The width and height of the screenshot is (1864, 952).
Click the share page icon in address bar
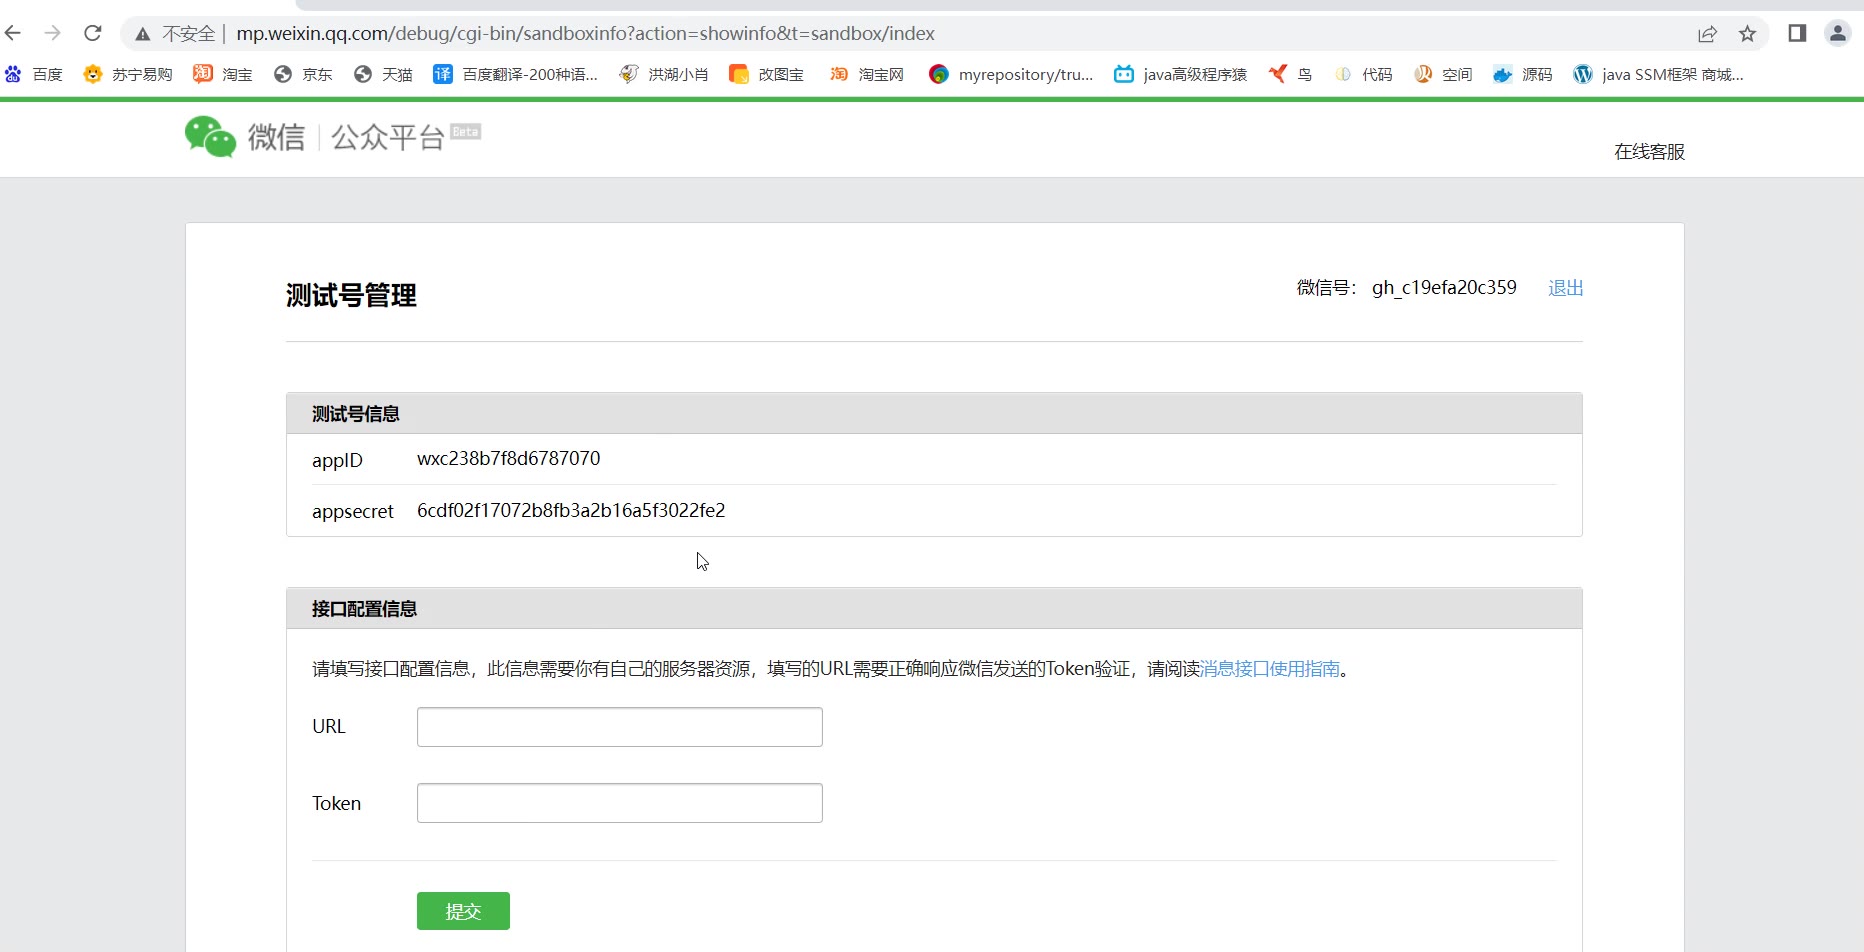(x=1707, y=34)
